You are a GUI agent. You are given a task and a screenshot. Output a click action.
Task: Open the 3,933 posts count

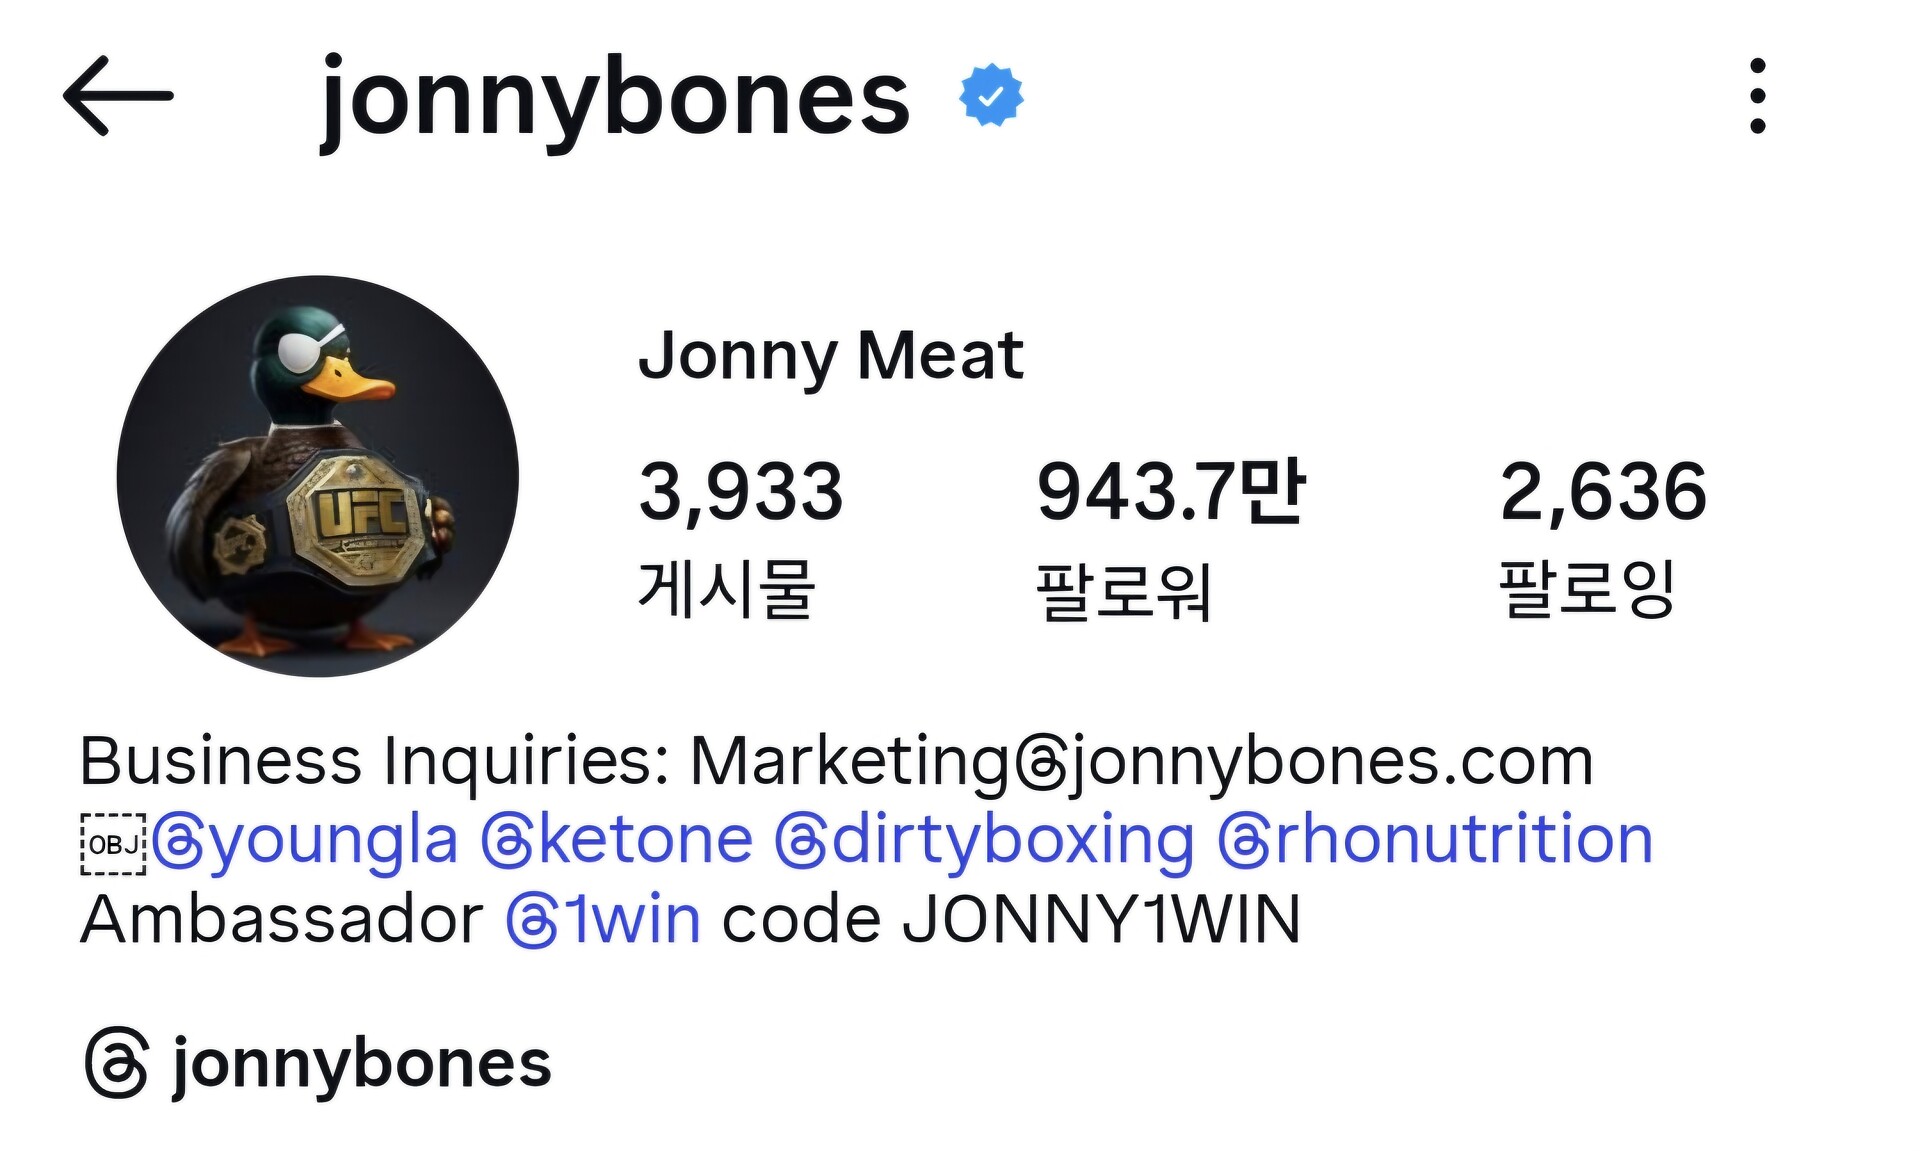pos(741,492)
